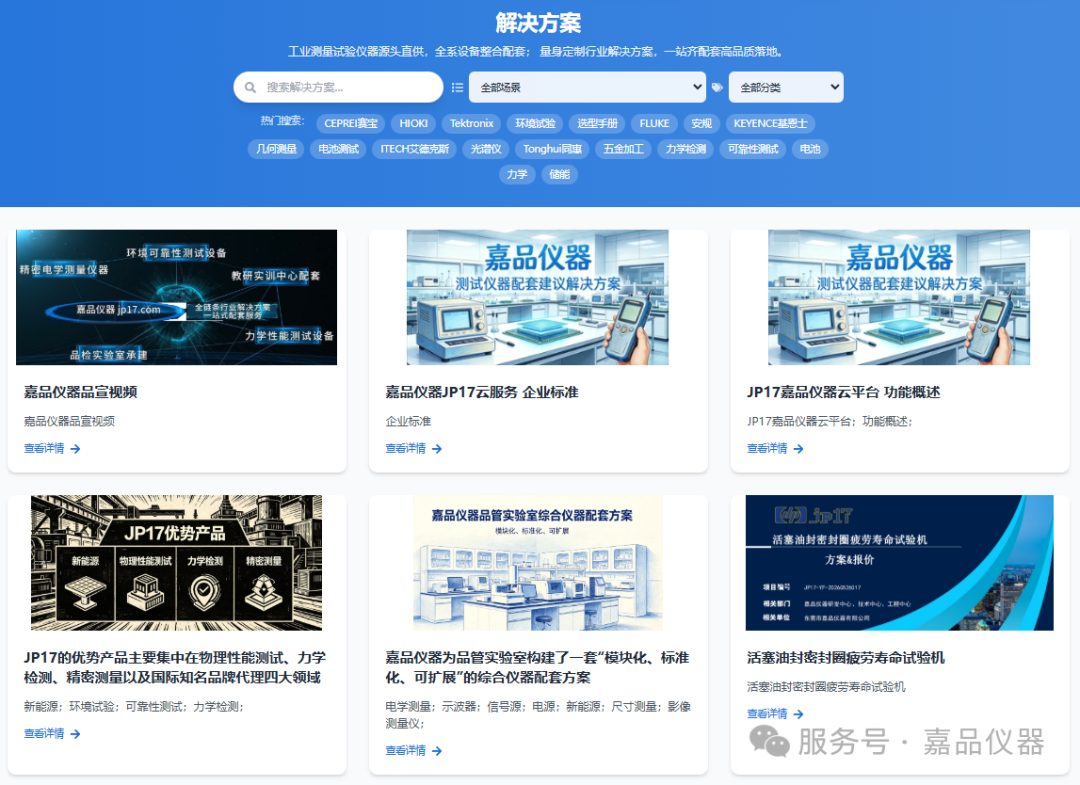
Task: Click arrow icon of 企业标准 card
Action: pyautogui.click(x=437, y=449)
